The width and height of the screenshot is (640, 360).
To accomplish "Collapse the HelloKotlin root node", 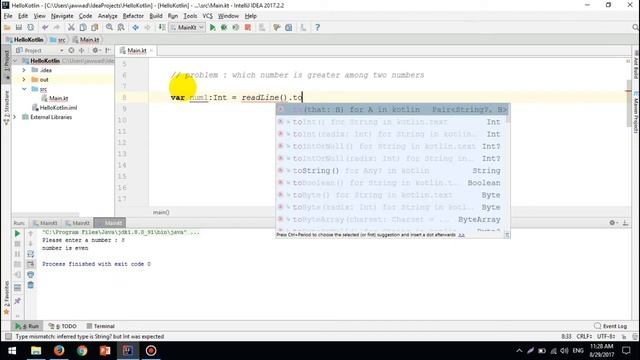I will (x=16, y=61).
